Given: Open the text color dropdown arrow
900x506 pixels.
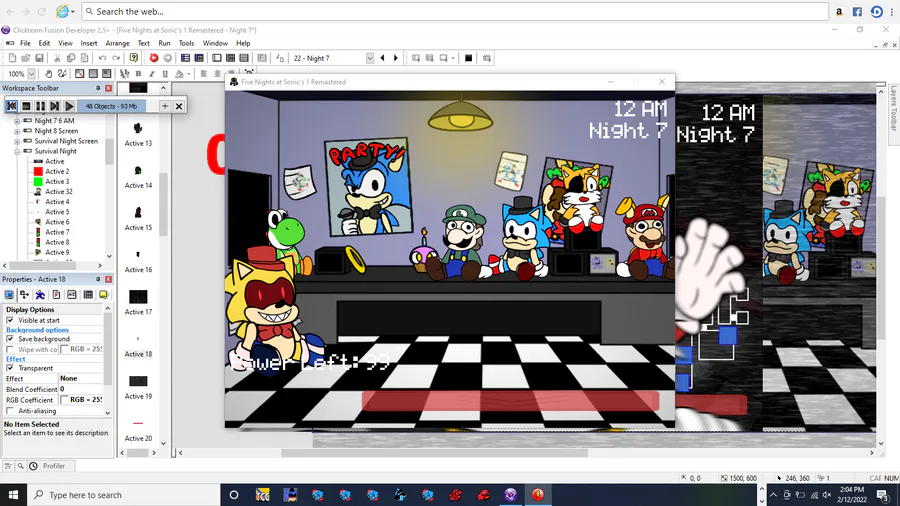Looking at the screenshot, I should 188,73.
